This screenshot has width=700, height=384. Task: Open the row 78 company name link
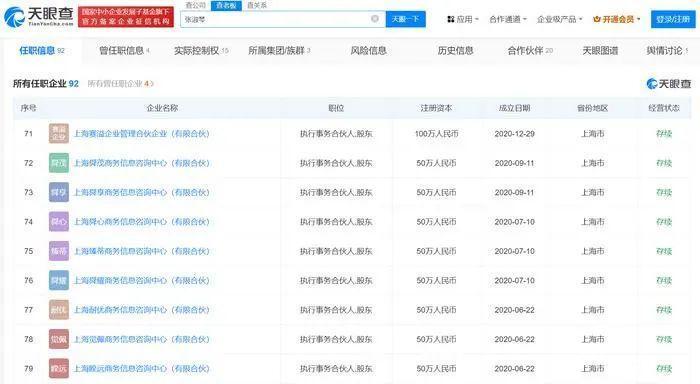(x=142, y=339)
